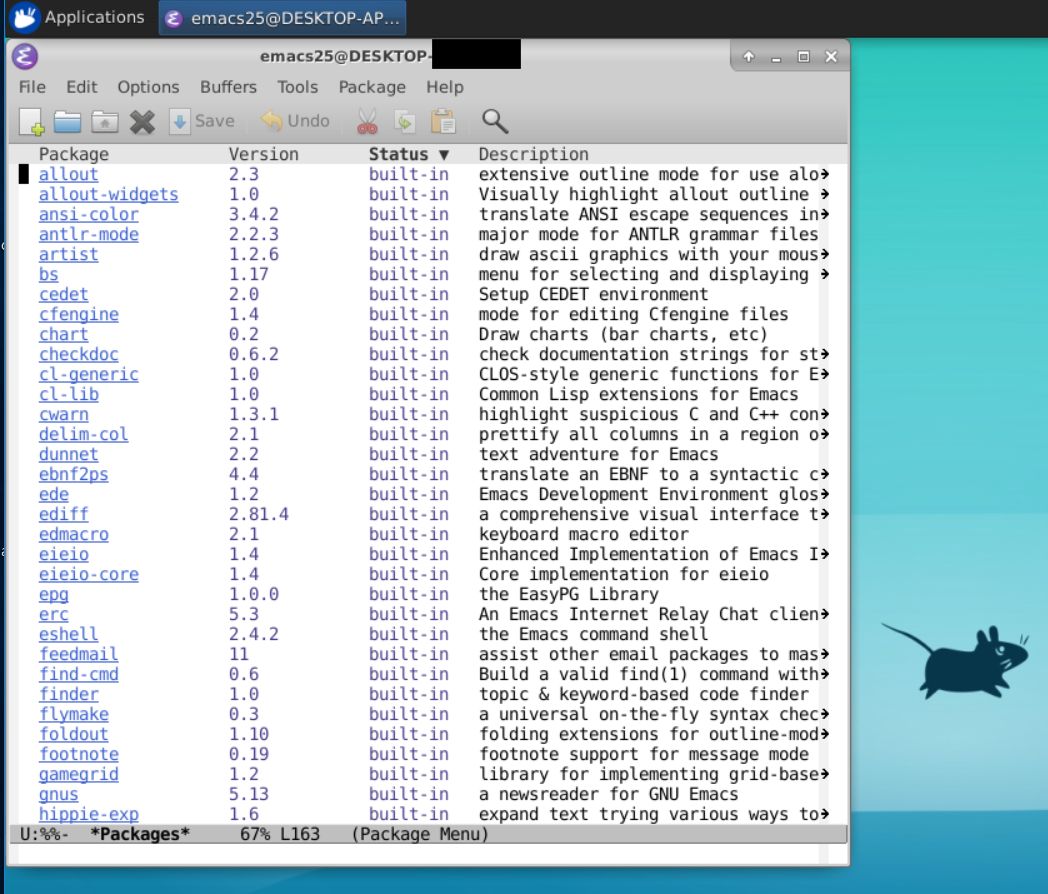Click the (Package Menu) mode indicator
Screen dimensions: 1048x894
(x=420, y=835)
